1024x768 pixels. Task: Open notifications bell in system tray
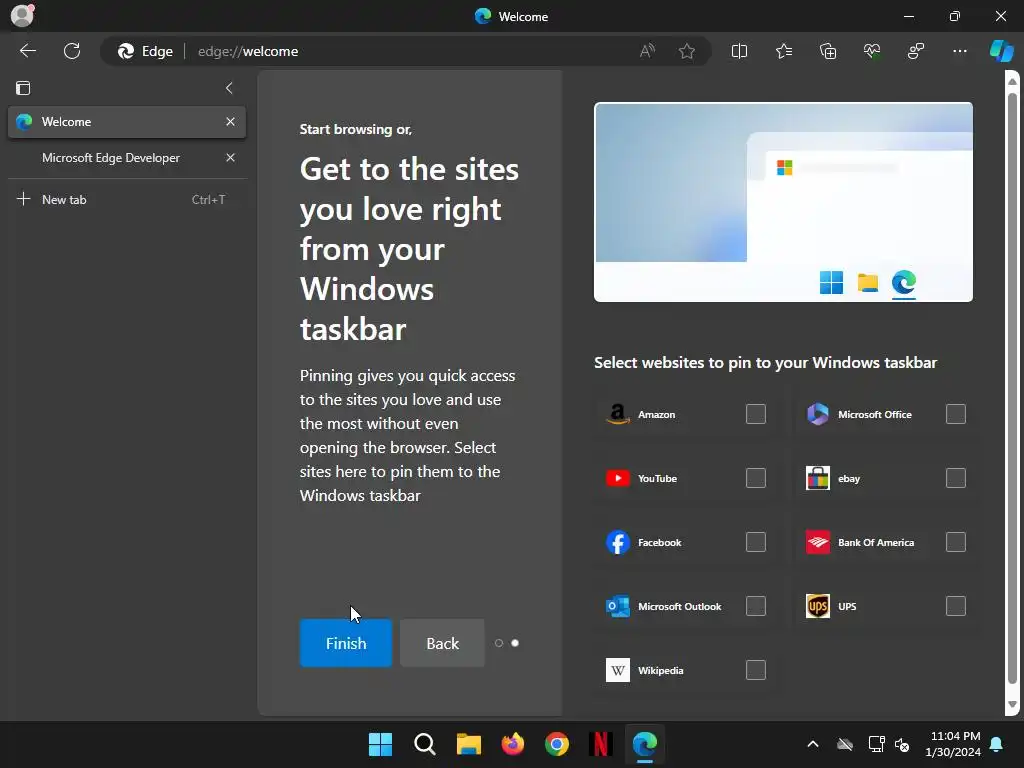pyautogui.click(x=997, y=744)
